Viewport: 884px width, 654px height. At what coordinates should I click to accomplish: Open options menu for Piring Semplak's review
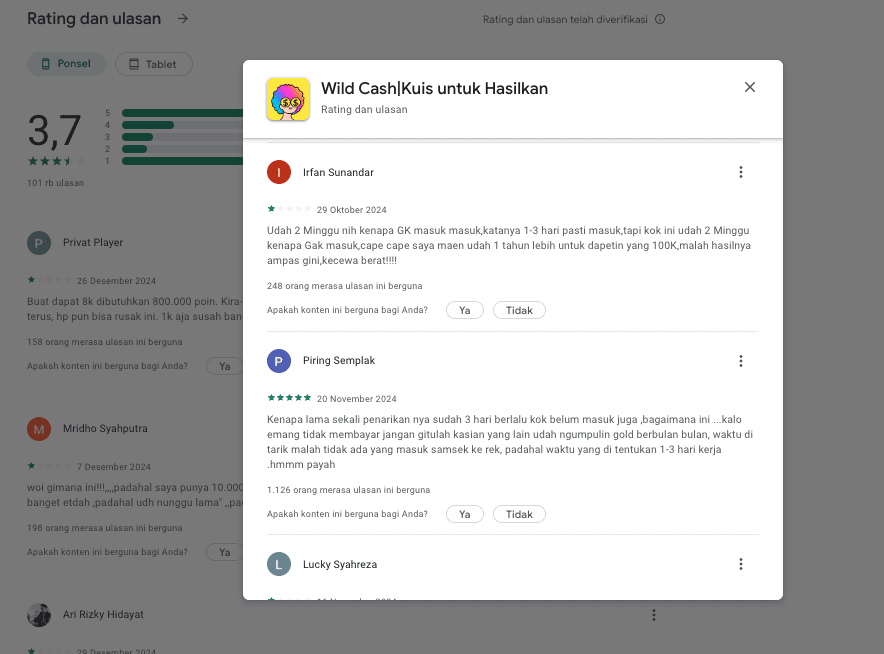coord(741,361)
